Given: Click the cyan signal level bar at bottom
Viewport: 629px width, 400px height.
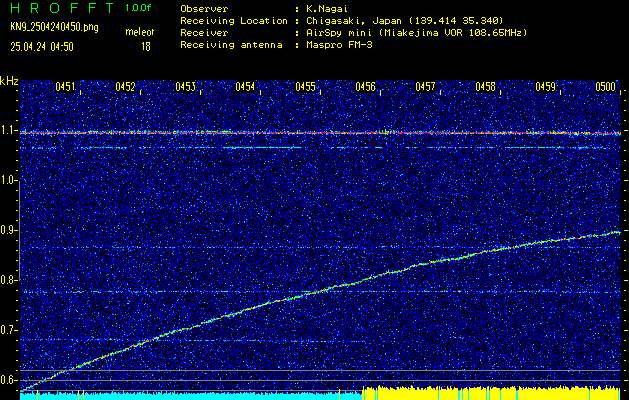Looking at the screenshot, I should [x=191, y=396].
